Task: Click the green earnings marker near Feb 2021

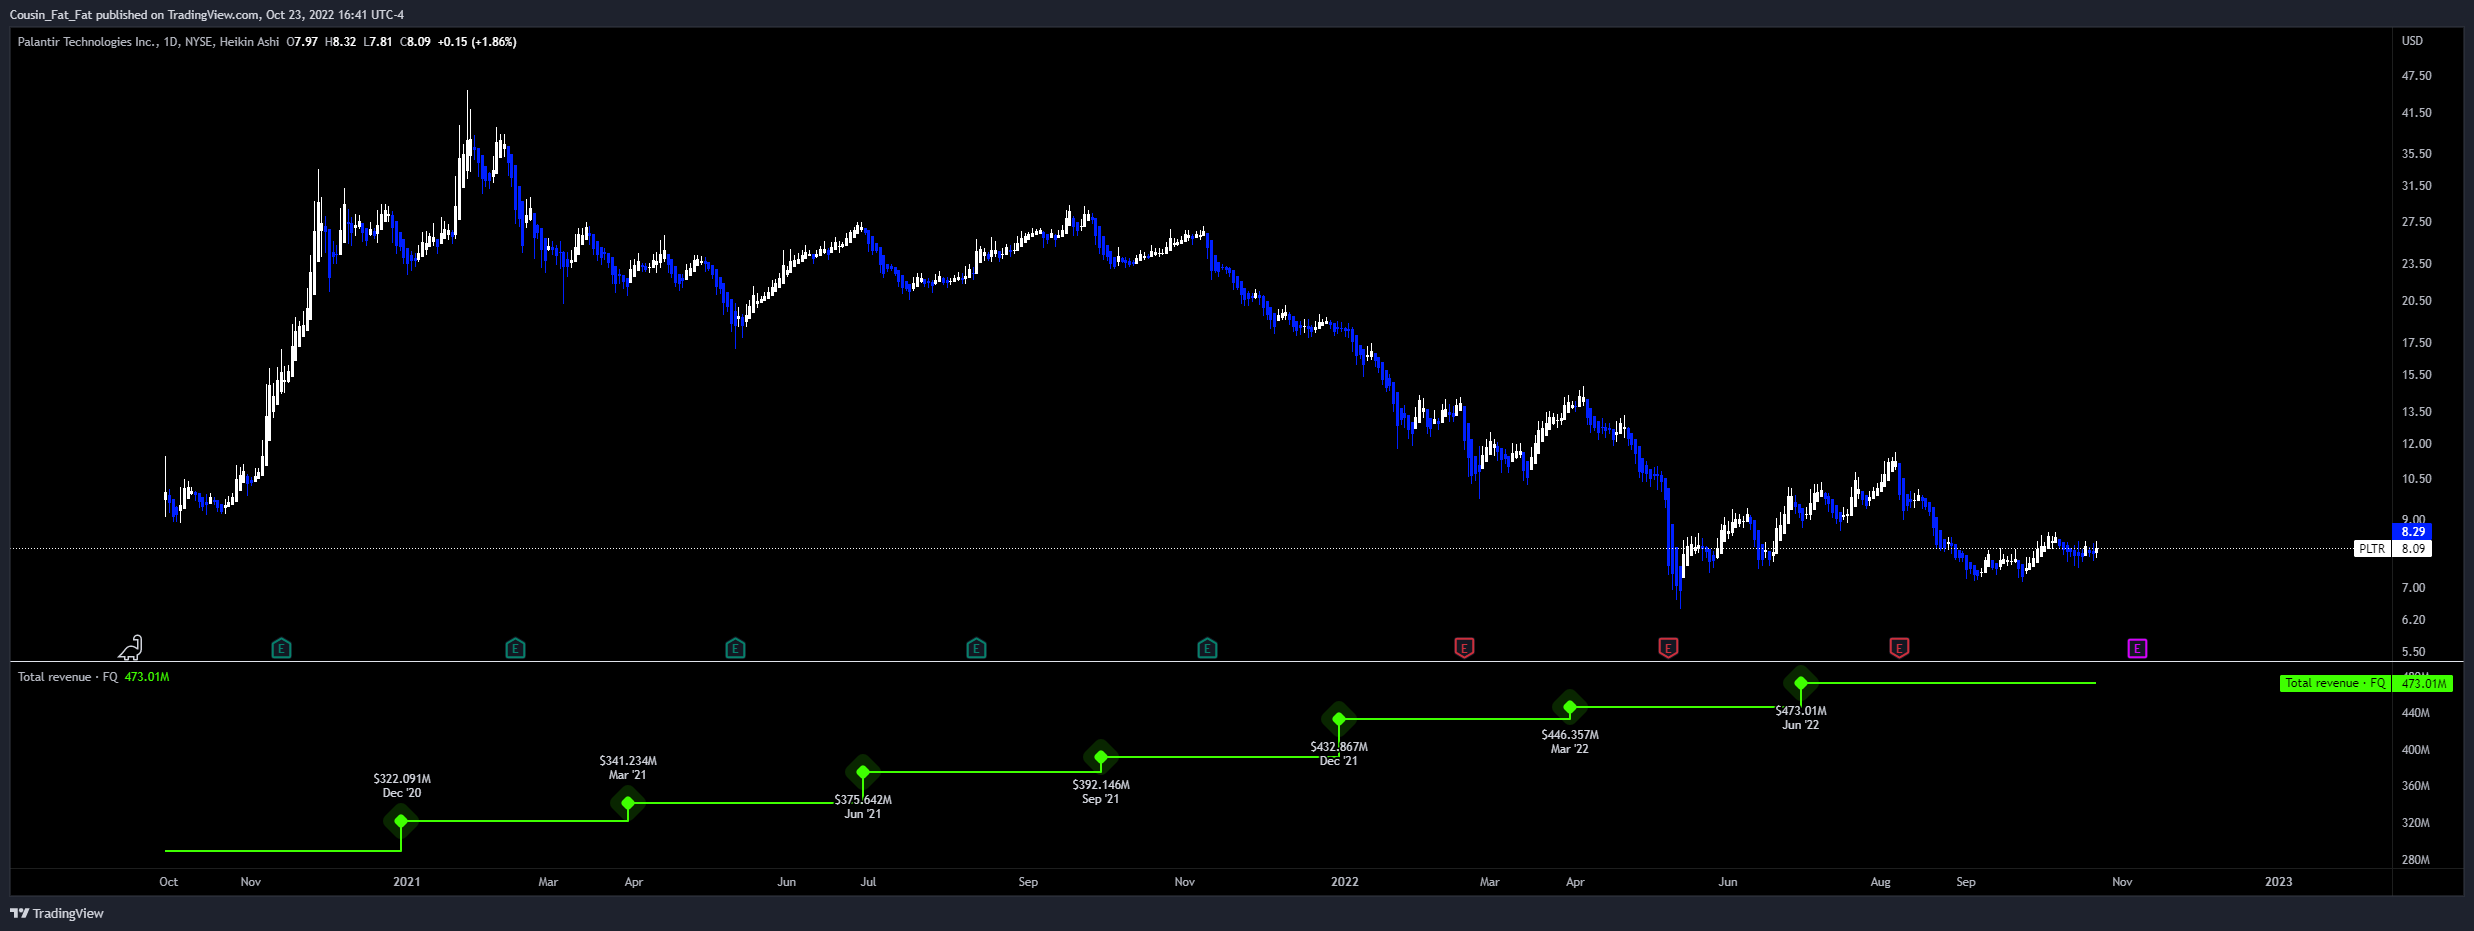Action: [515, 649]
